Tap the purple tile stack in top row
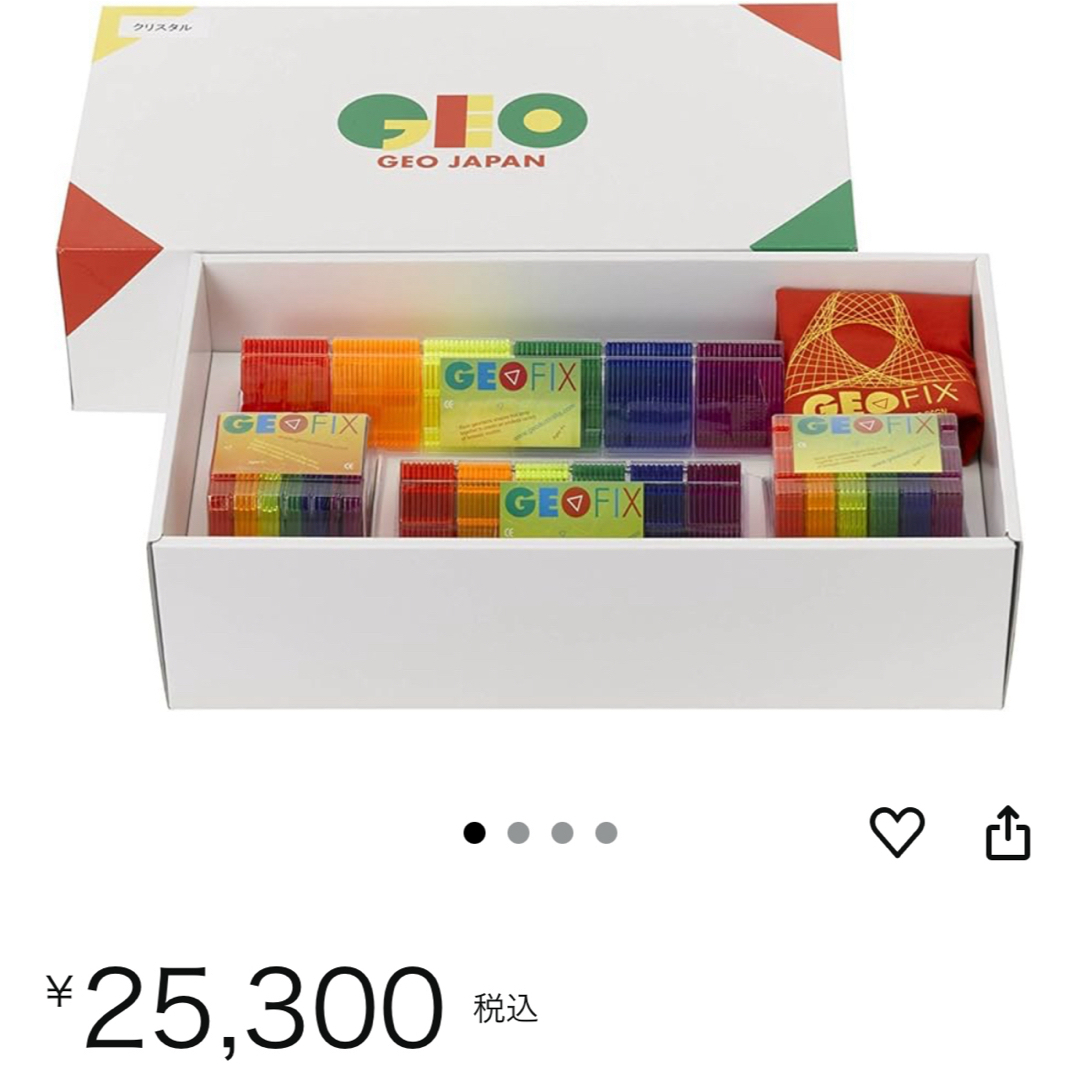This screenshot has width=1080, height=1080. [739, 392]
